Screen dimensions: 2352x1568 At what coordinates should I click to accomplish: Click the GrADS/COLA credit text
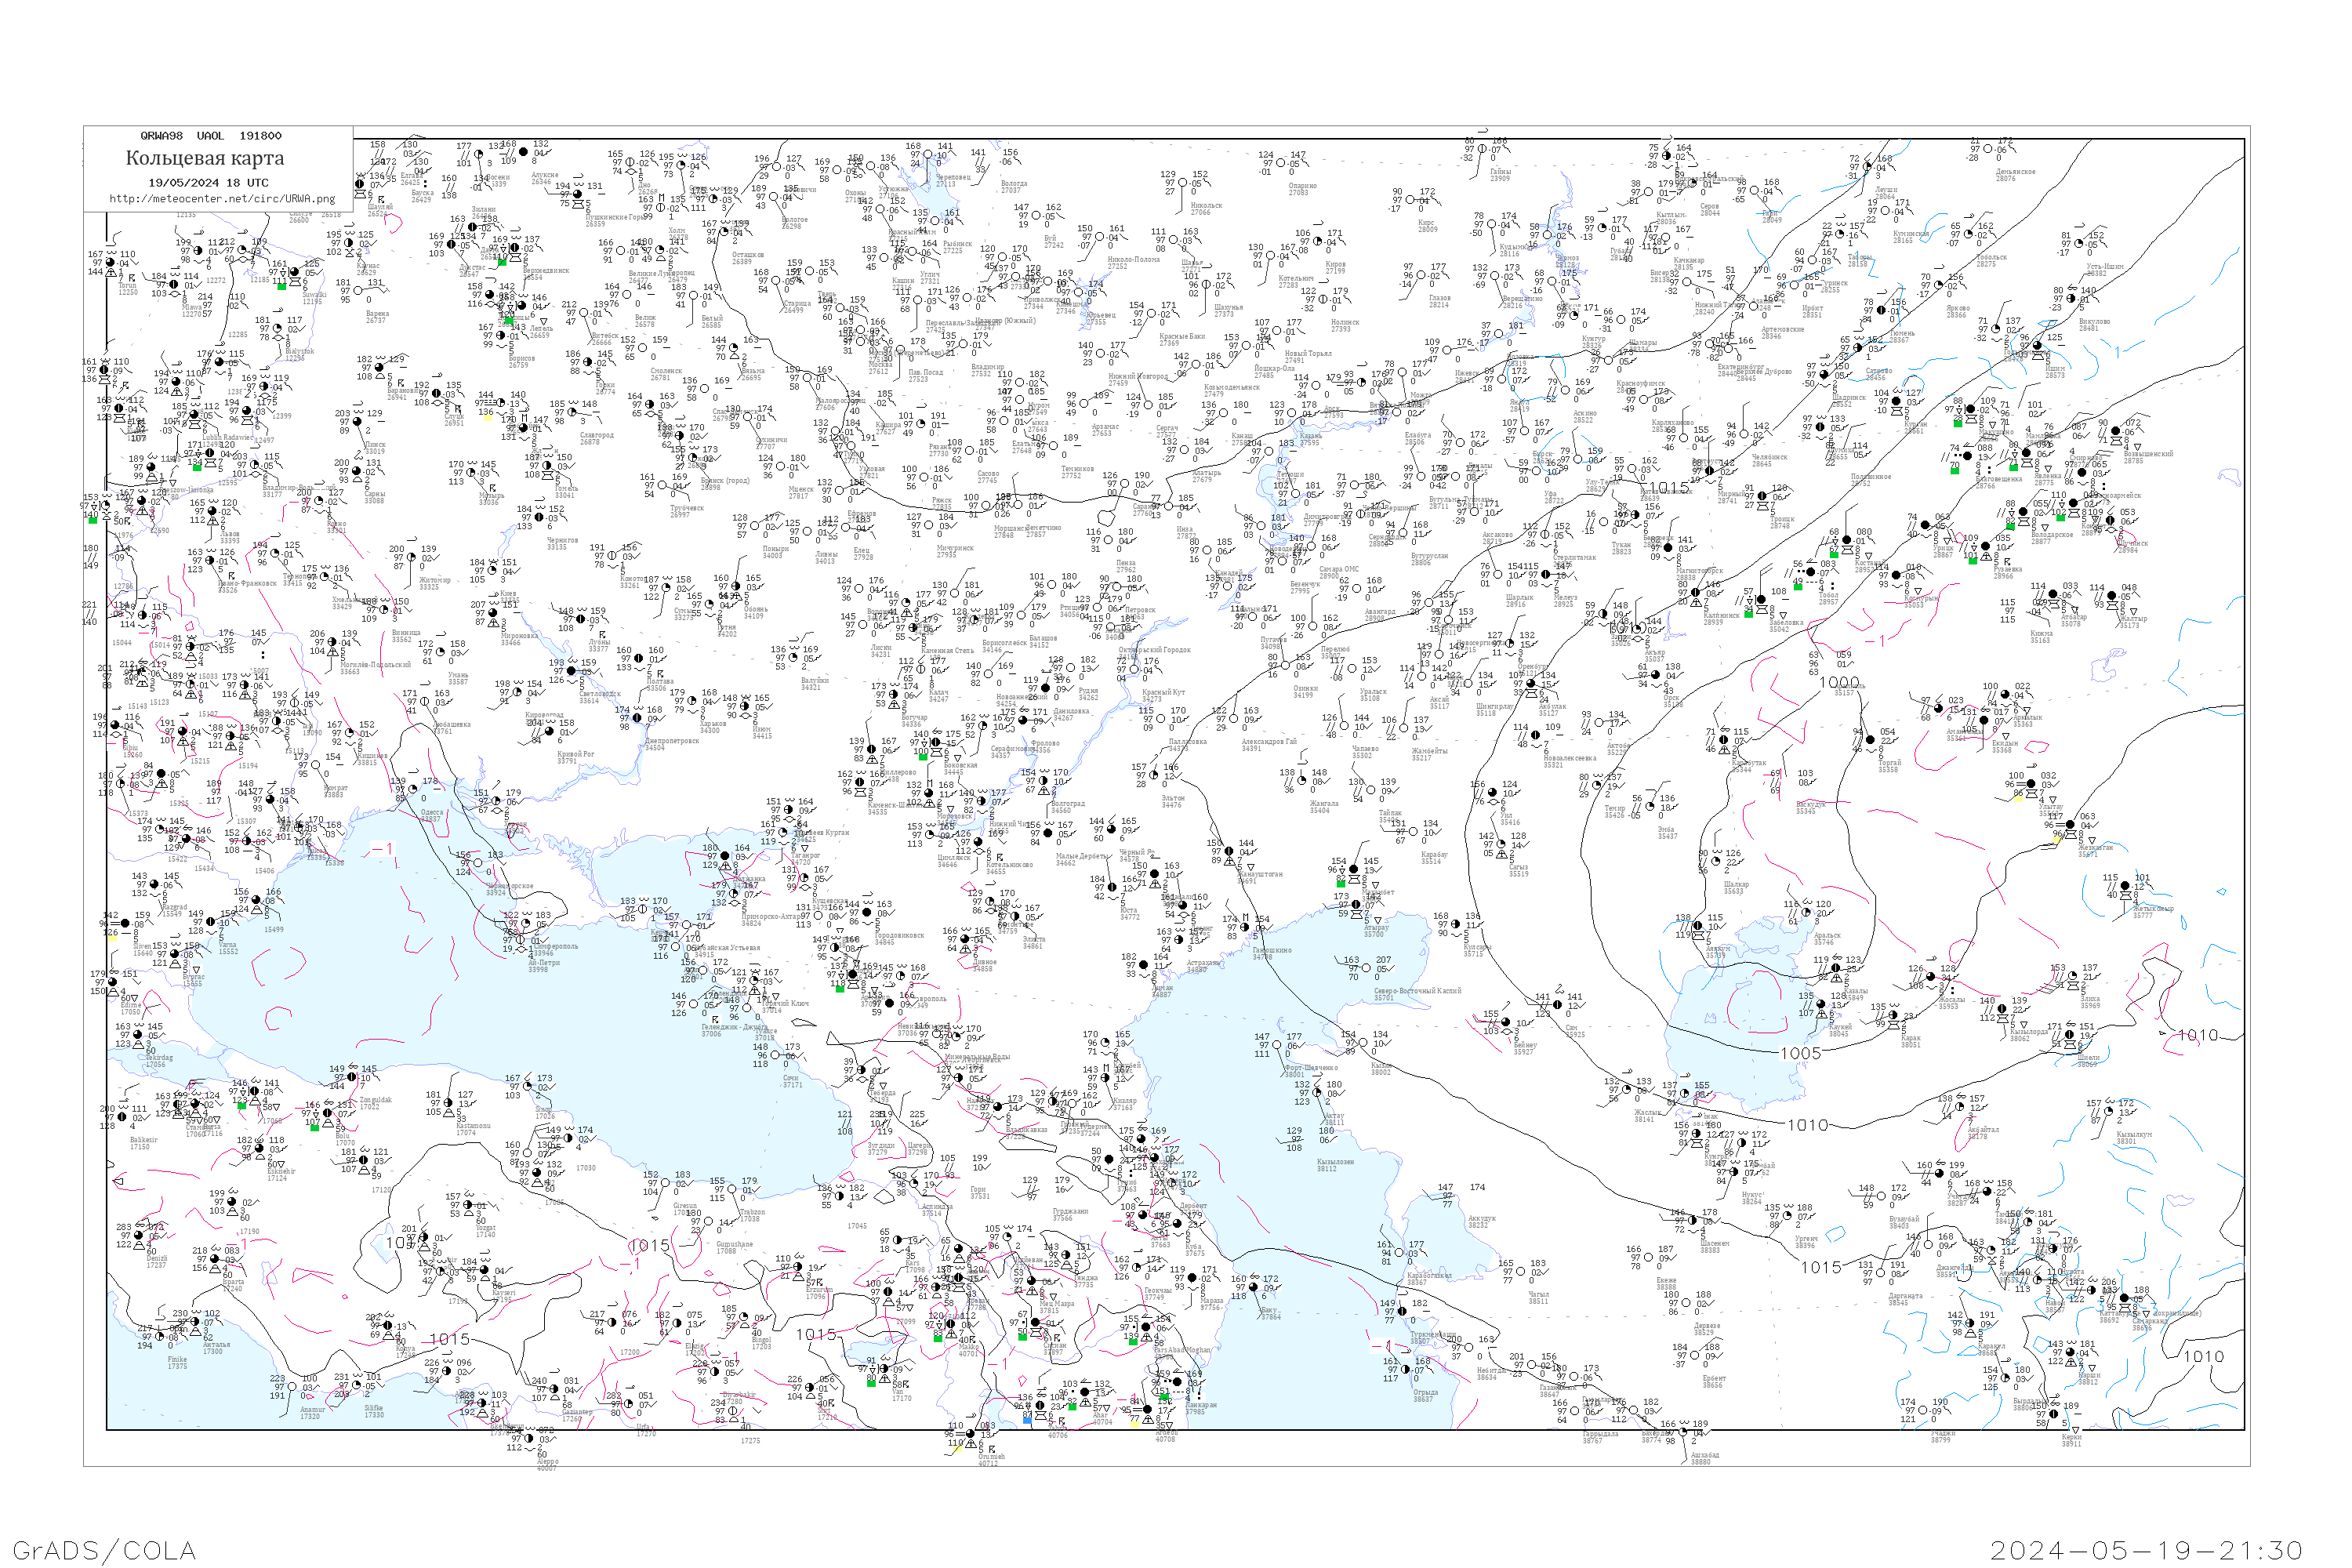point(104,1550)
